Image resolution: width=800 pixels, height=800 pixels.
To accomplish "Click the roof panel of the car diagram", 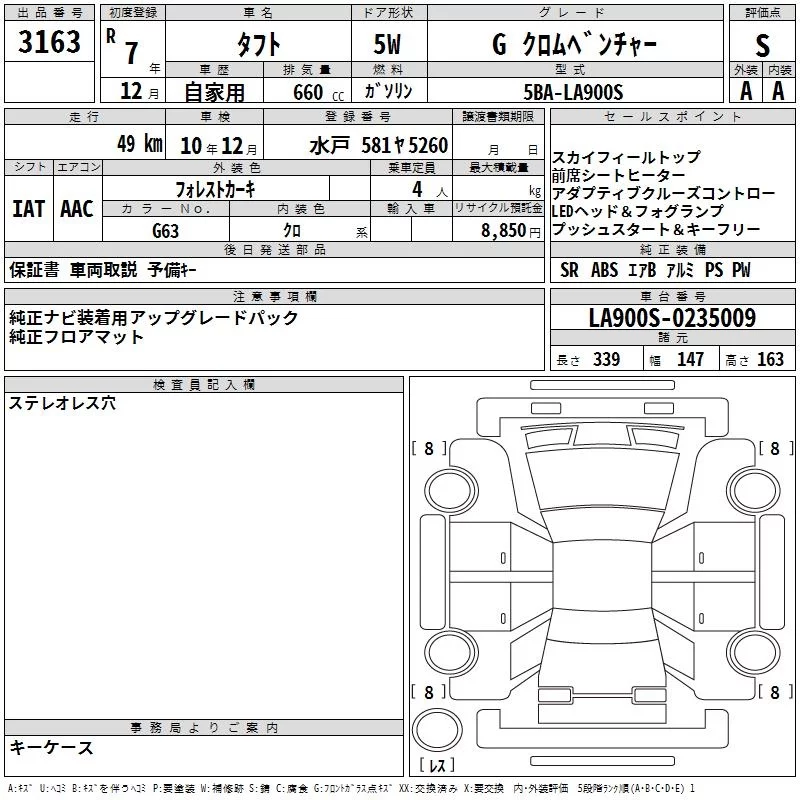I will point(602,576).
